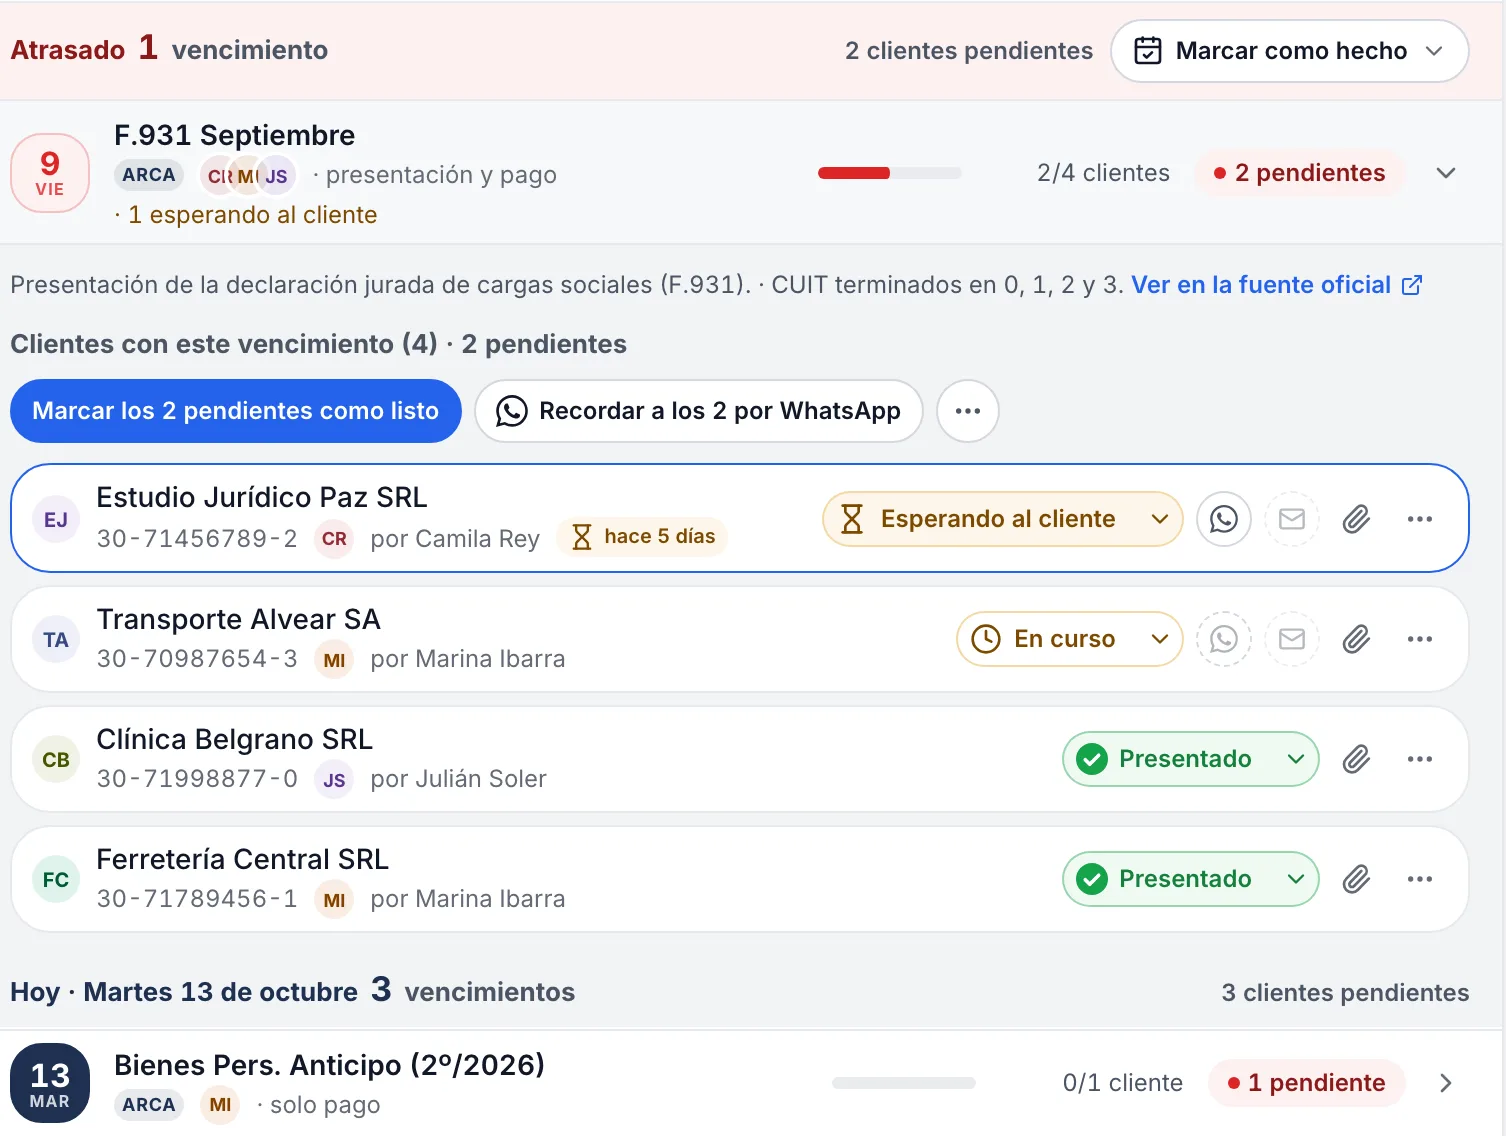Open Ver en la fuente oficial link
This screenshot has width=1506, height=1136.
pos(1276,285)
